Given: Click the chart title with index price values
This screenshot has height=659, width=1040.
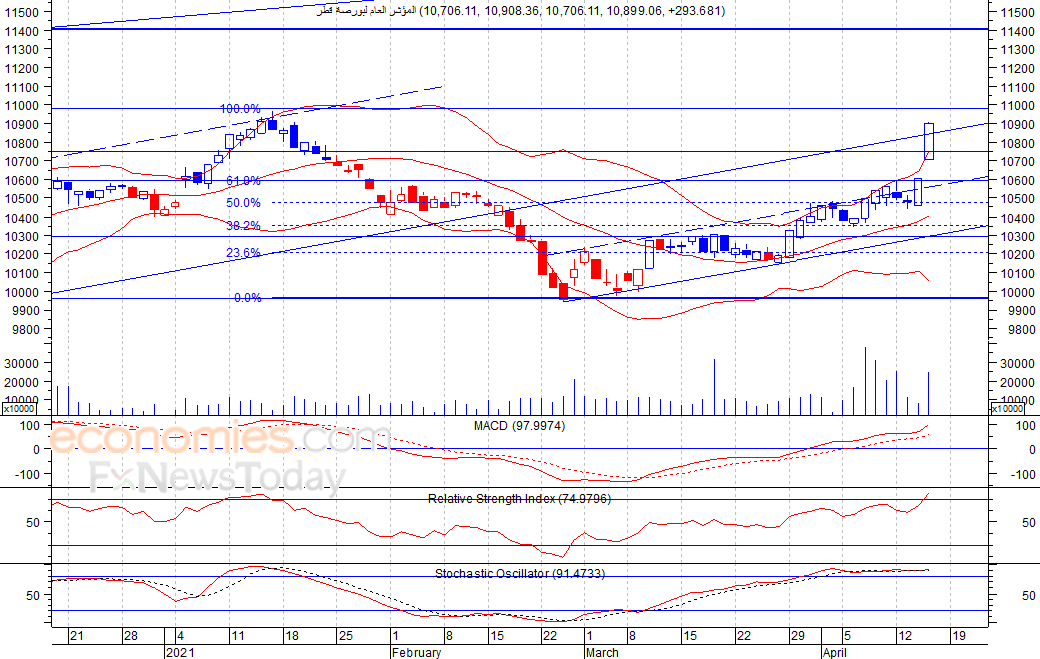Looking at the screenshot, I should (521, 11).
